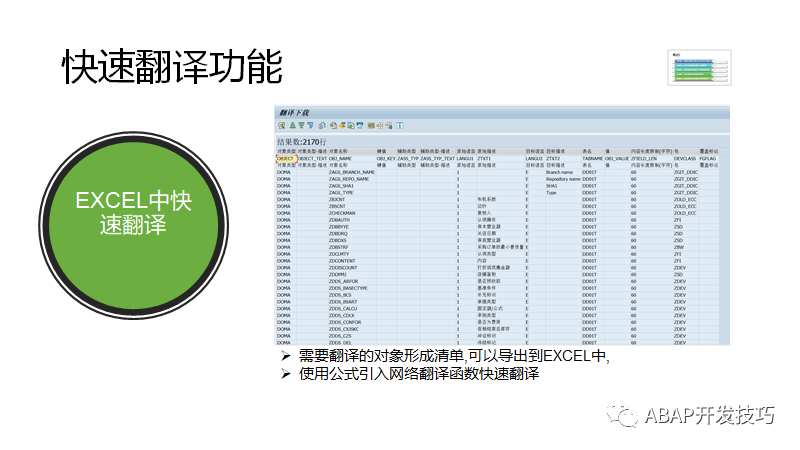
Task: Click the bullet starting 使用公式引入网络翻译函数
Action: pyautogui.click(x=419, y=373)
